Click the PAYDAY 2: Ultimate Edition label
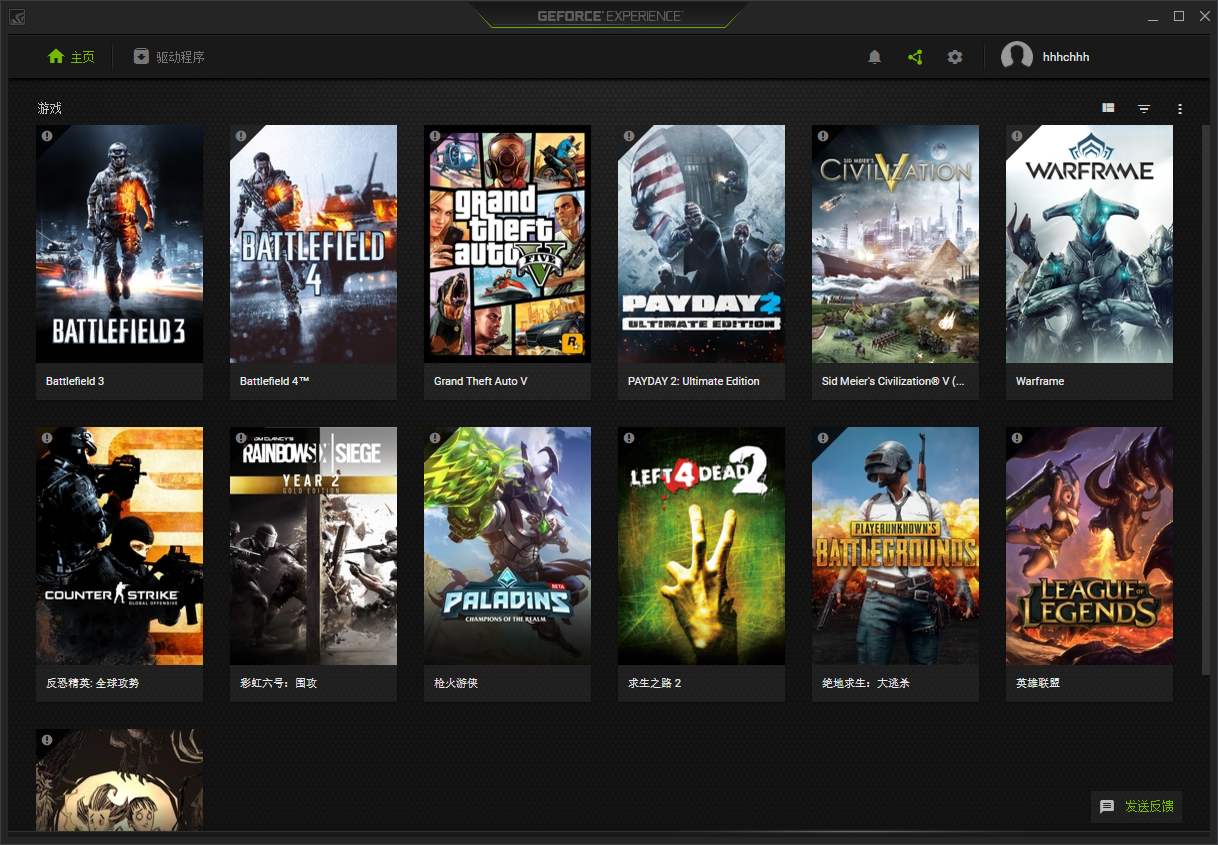The height and width of the screenshot is (845, 1218). (x=693, y=381)
